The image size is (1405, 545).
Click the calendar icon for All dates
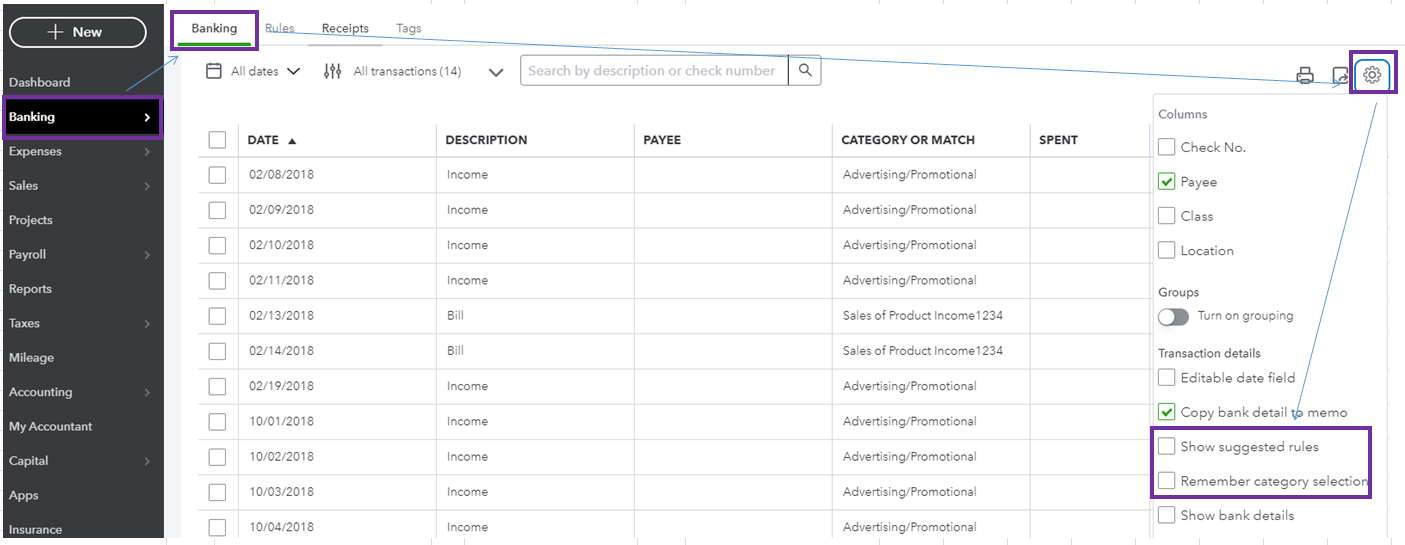(214, 71)
